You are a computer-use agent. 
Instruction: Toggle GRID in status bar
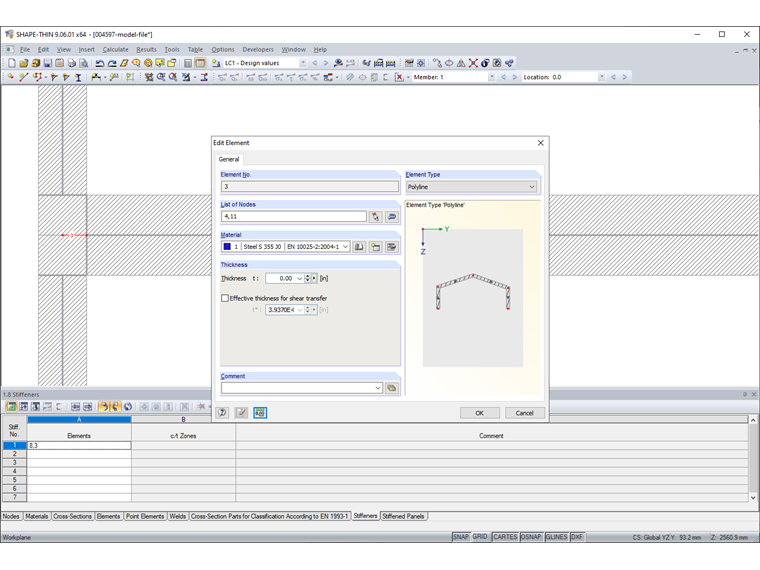(480, 537)
